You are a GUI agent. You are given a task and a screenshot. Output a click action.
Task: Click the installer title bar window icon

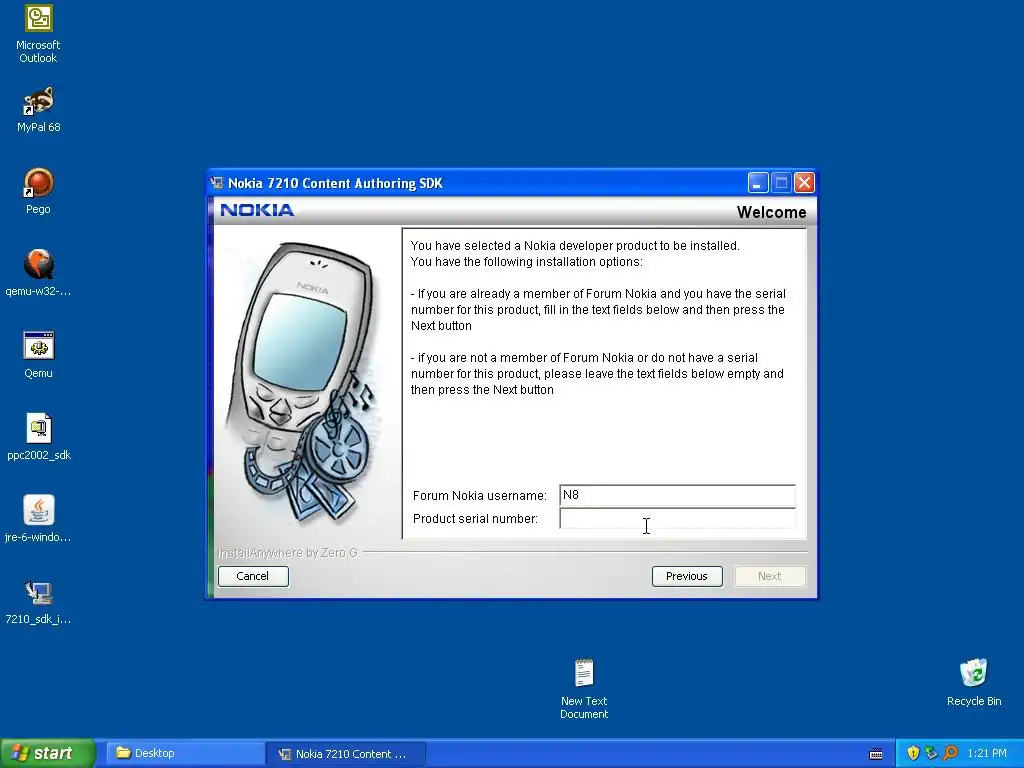point(217,184)
